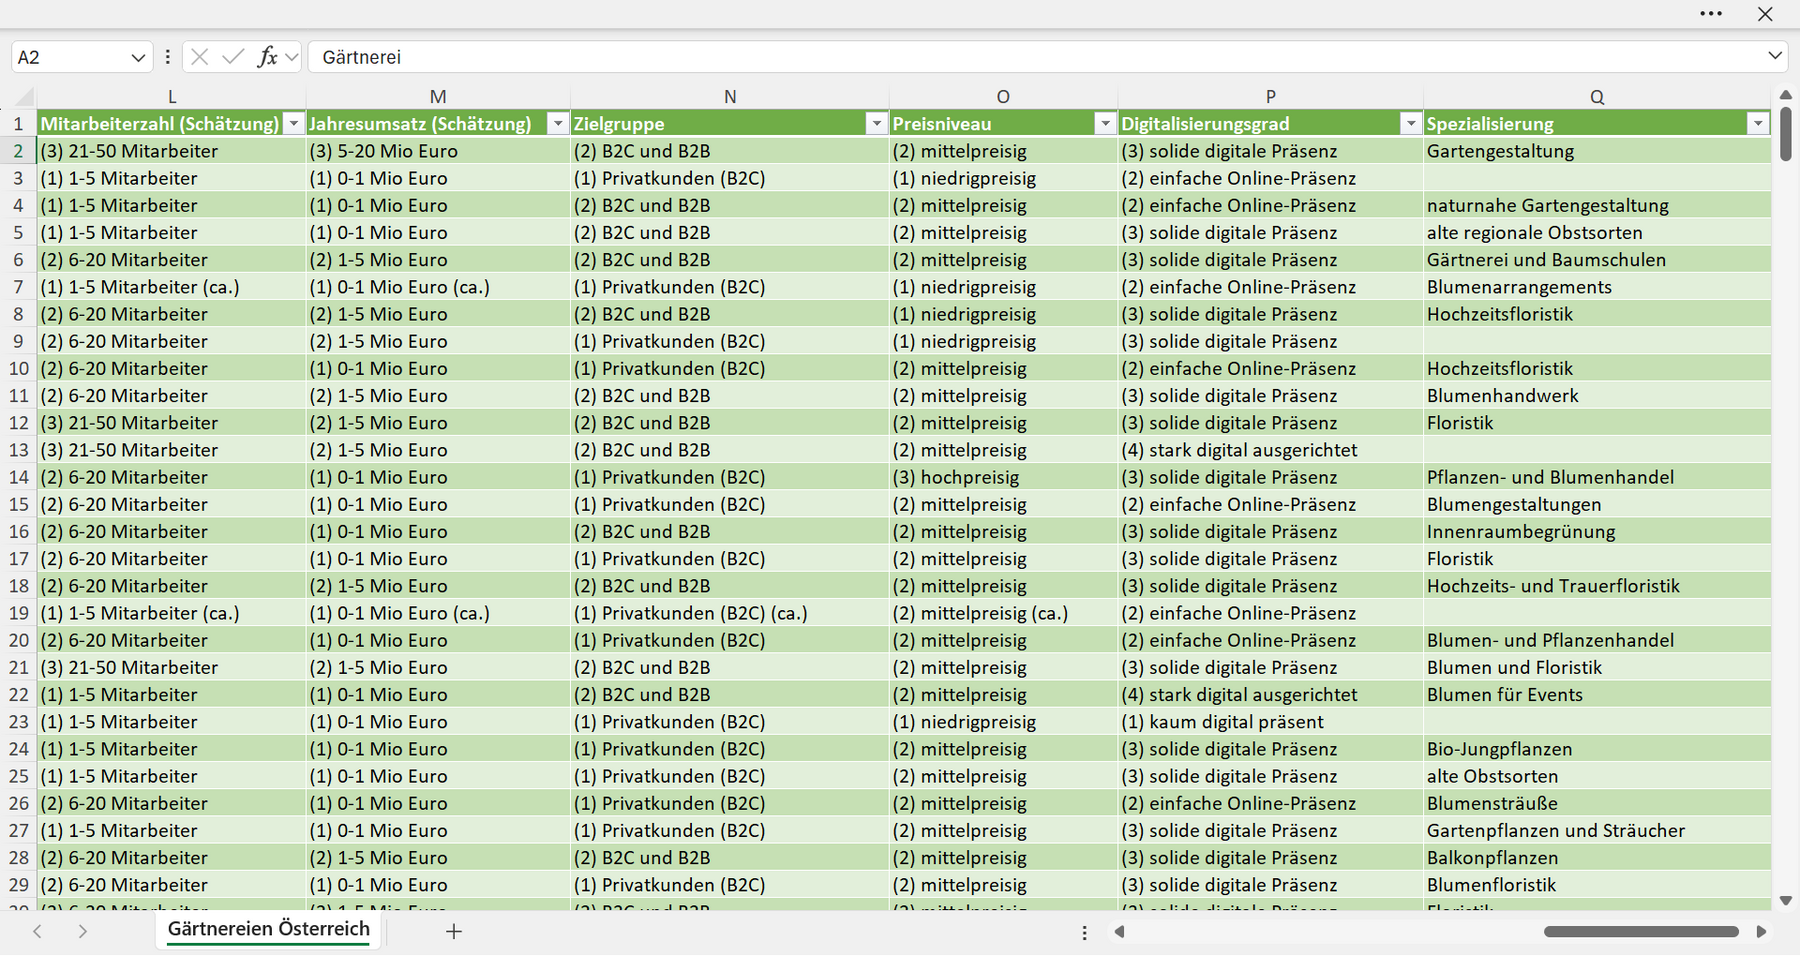The height and width of the screenshot is (956, 1800).
Task: Go to previous sheet arrow
Action: pyautogui.click(x=37, y=931)
